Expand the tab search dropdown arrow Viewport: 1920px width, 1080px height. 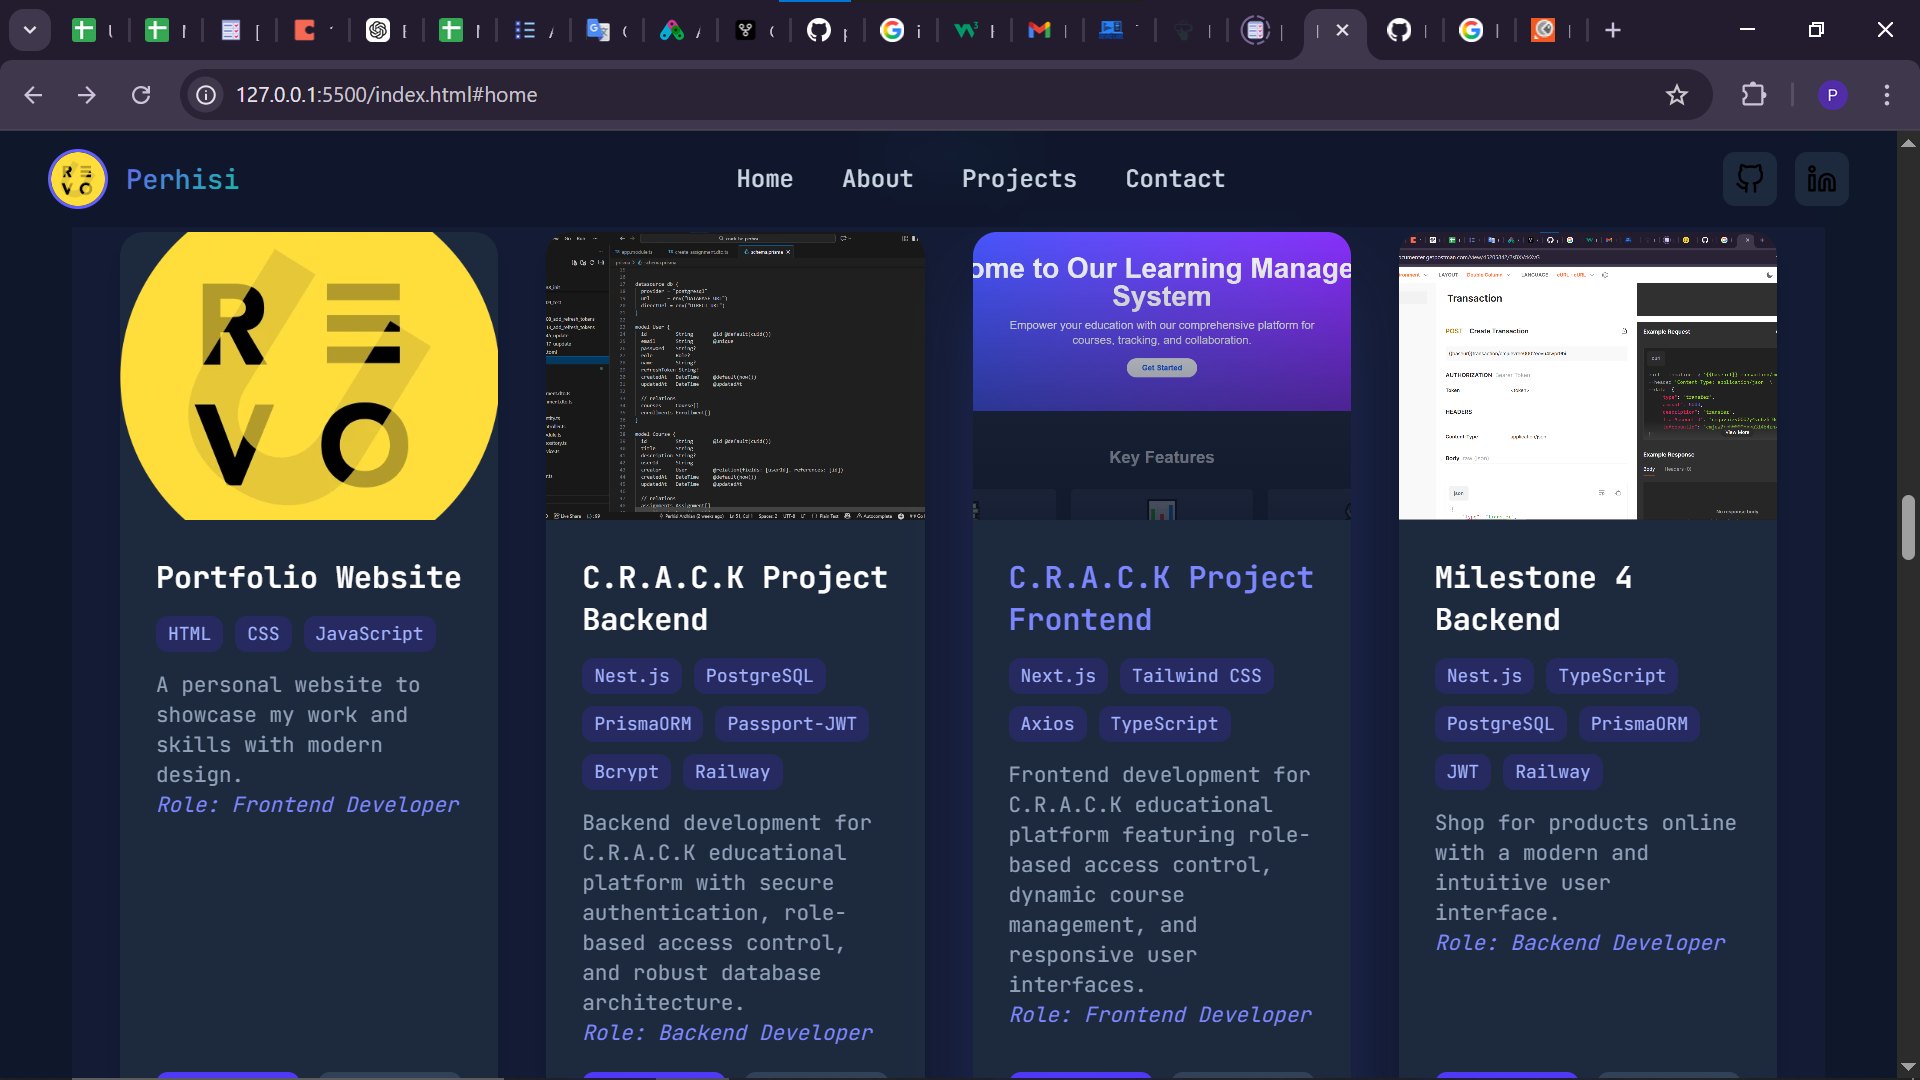pyautogui.click(x=30, y=30)
